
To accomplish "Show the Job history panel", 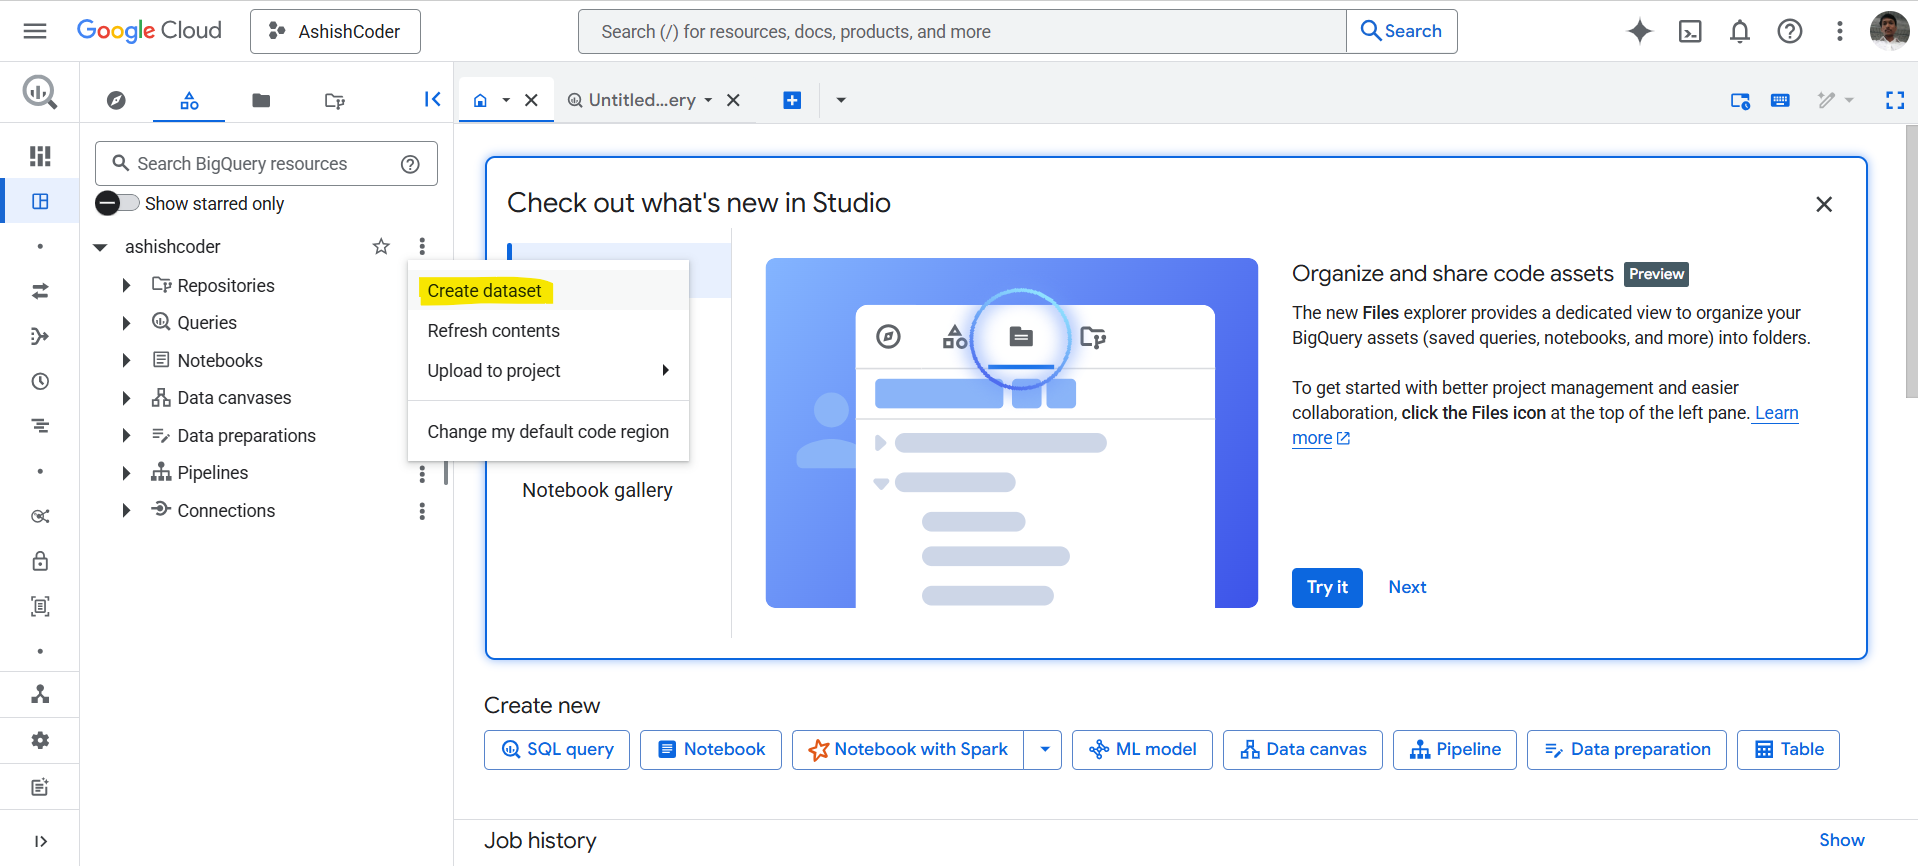I will tap(1841, 840).
